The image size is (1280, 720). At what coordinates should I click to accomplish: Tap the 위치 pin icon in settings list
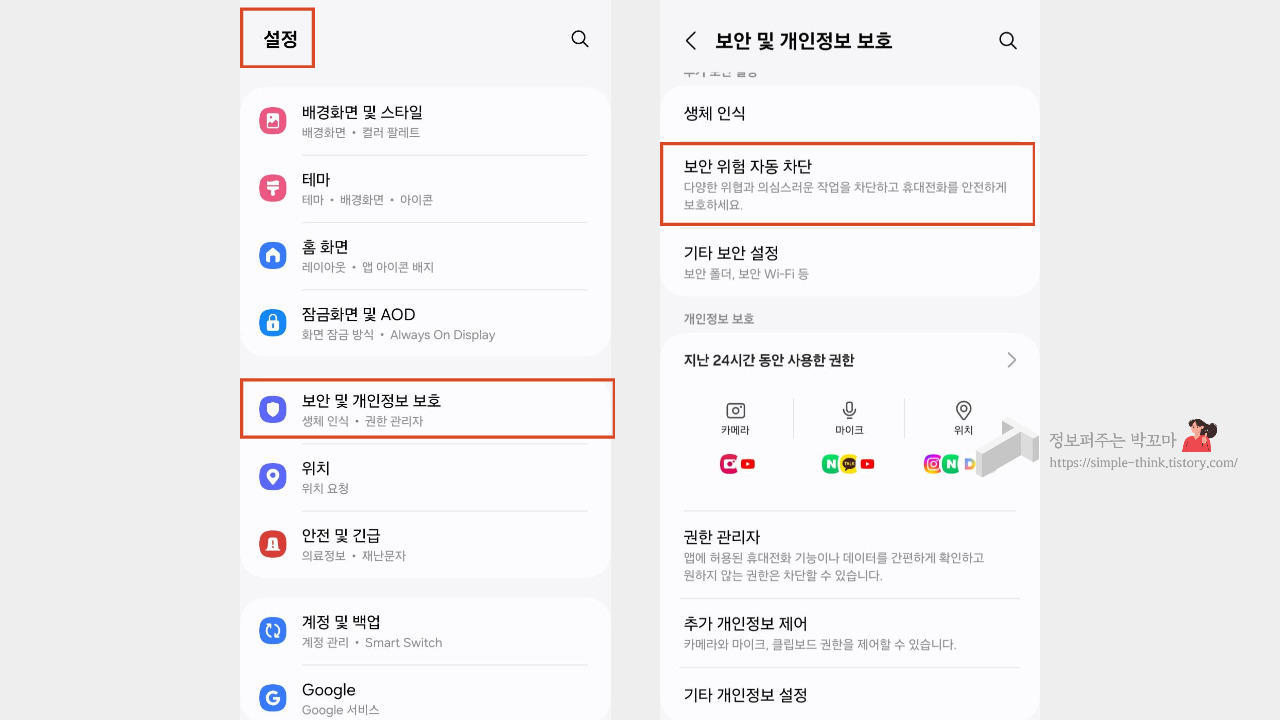273,476
